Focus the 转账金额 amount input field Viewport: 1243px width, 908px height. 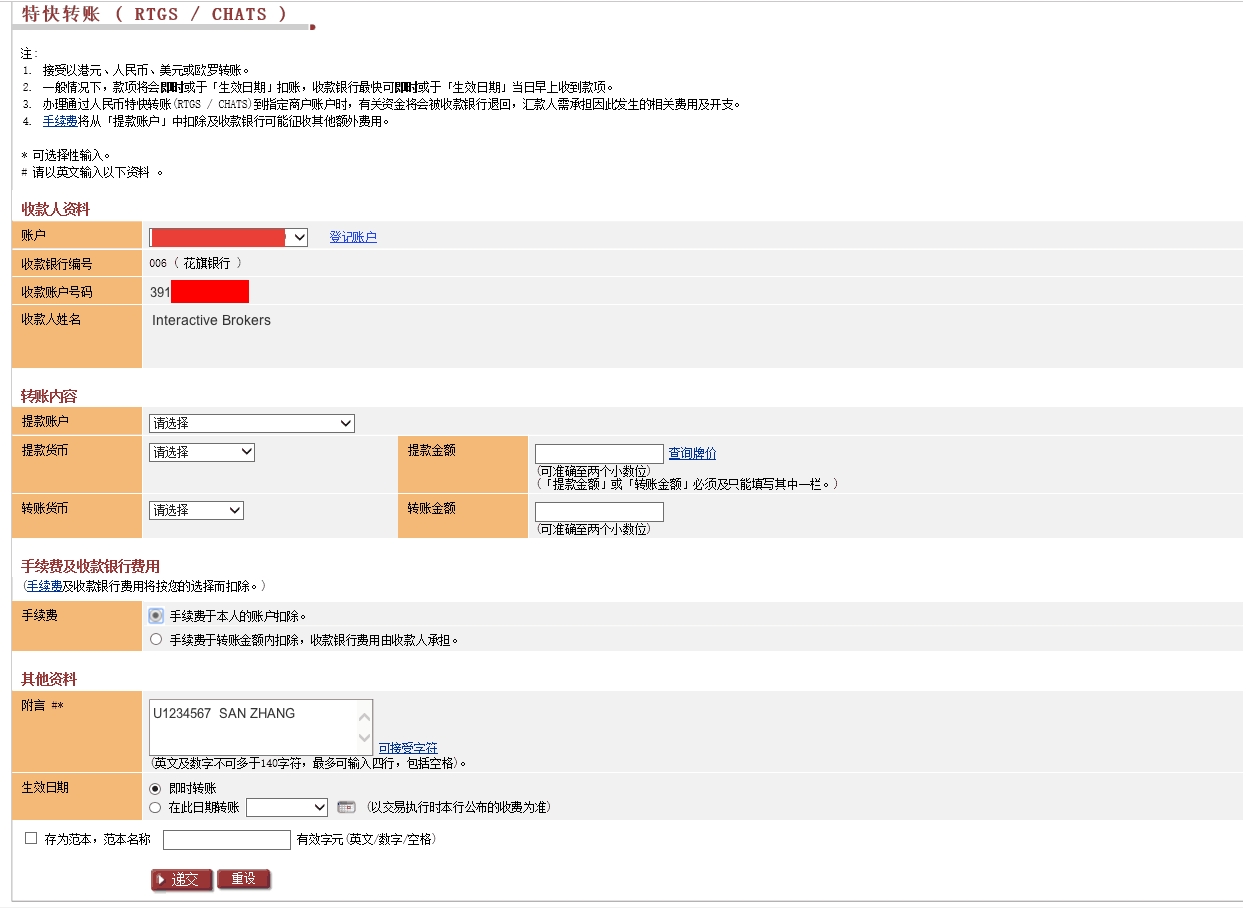(599, 511)
